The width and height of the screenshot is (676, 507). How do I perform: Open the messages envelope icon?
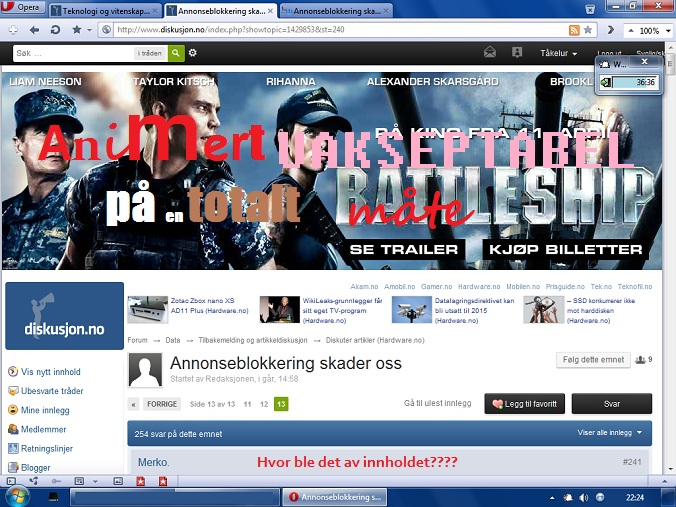pos(490,53)
